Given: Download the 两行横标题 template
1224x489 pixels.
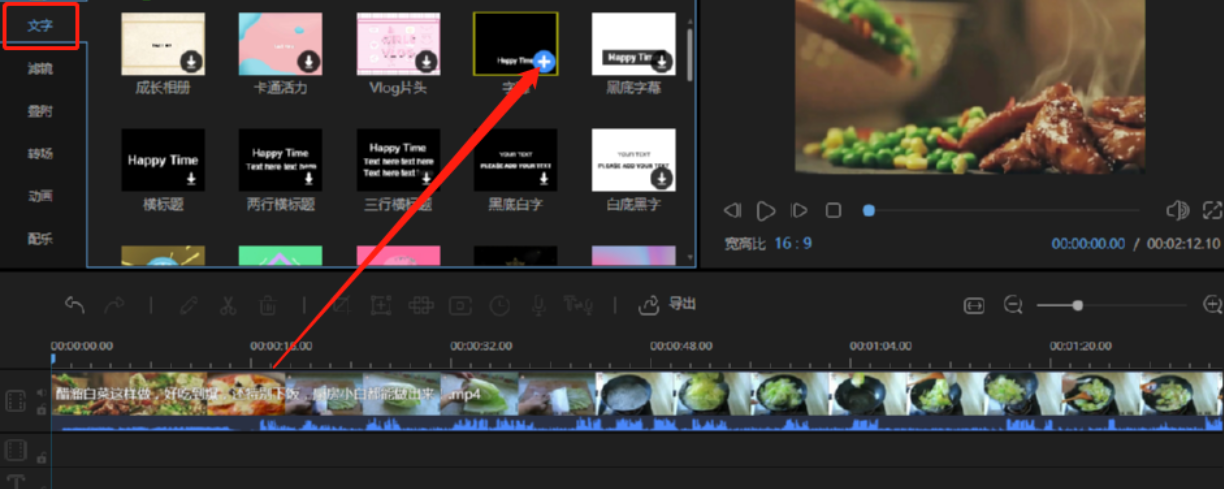Looking at the screenshot, I should tap(309, 178).
